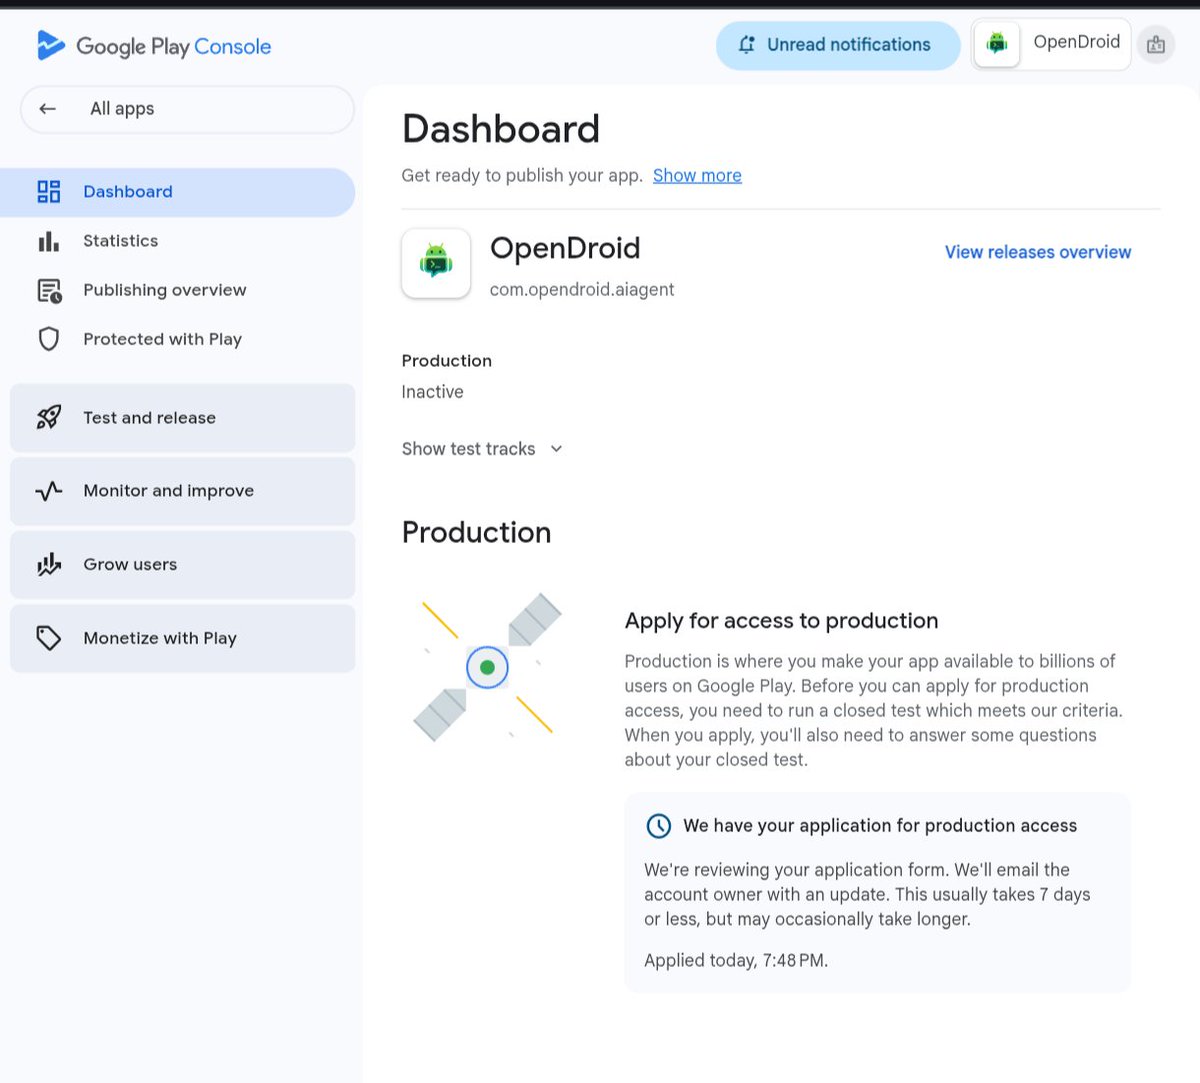1200x1083 pixels.
Task: Open the Dashboard menu item
Action: click(178, 192)
